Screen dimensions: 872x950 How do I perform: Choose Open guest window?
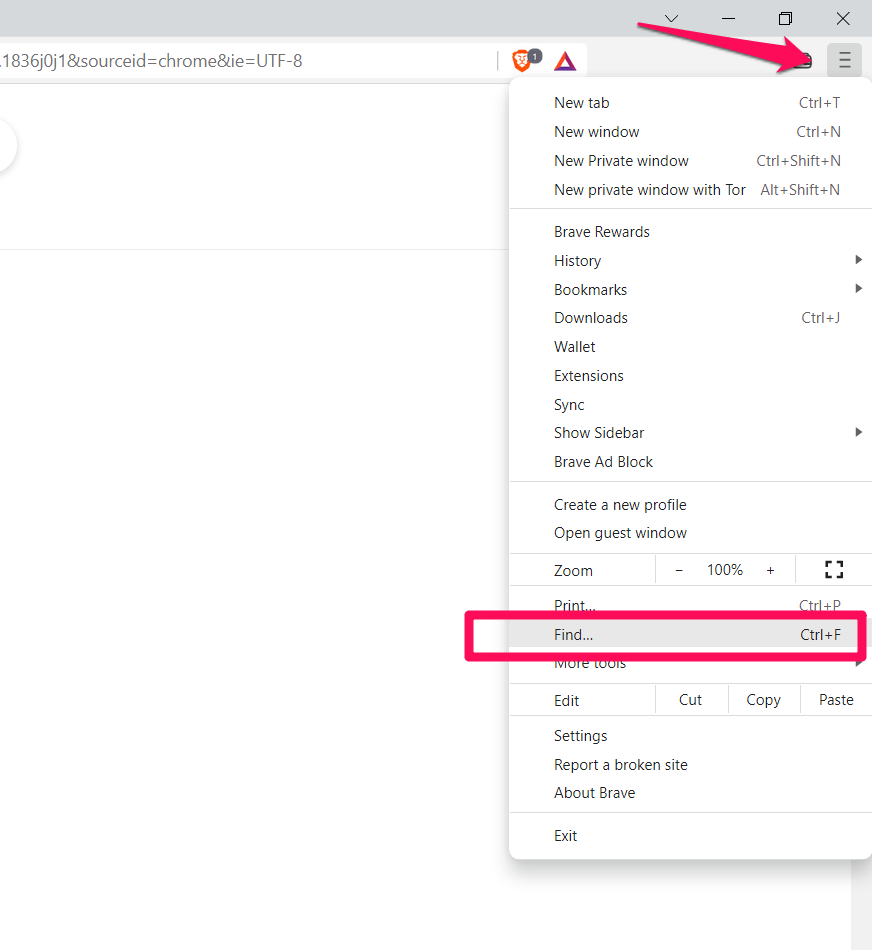[691, 533]
